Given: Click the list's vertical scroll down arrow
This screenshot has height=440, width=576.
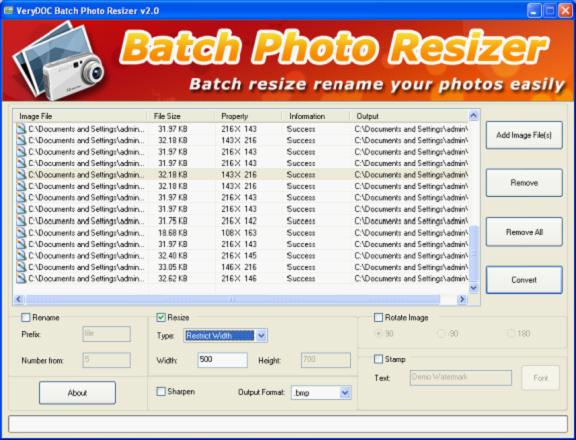Looking at the screenshot, I should pyautogui.click(x=474, y=288).
